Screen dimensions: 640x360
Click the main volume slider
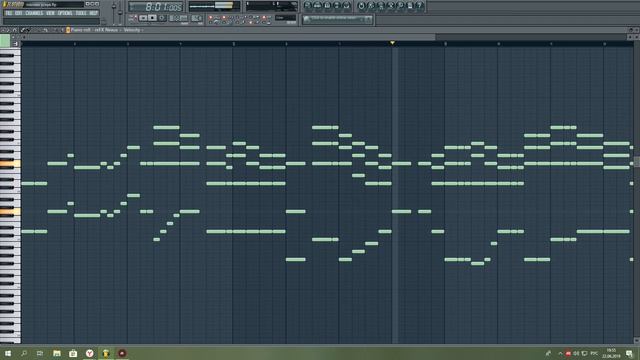[114, 13]
